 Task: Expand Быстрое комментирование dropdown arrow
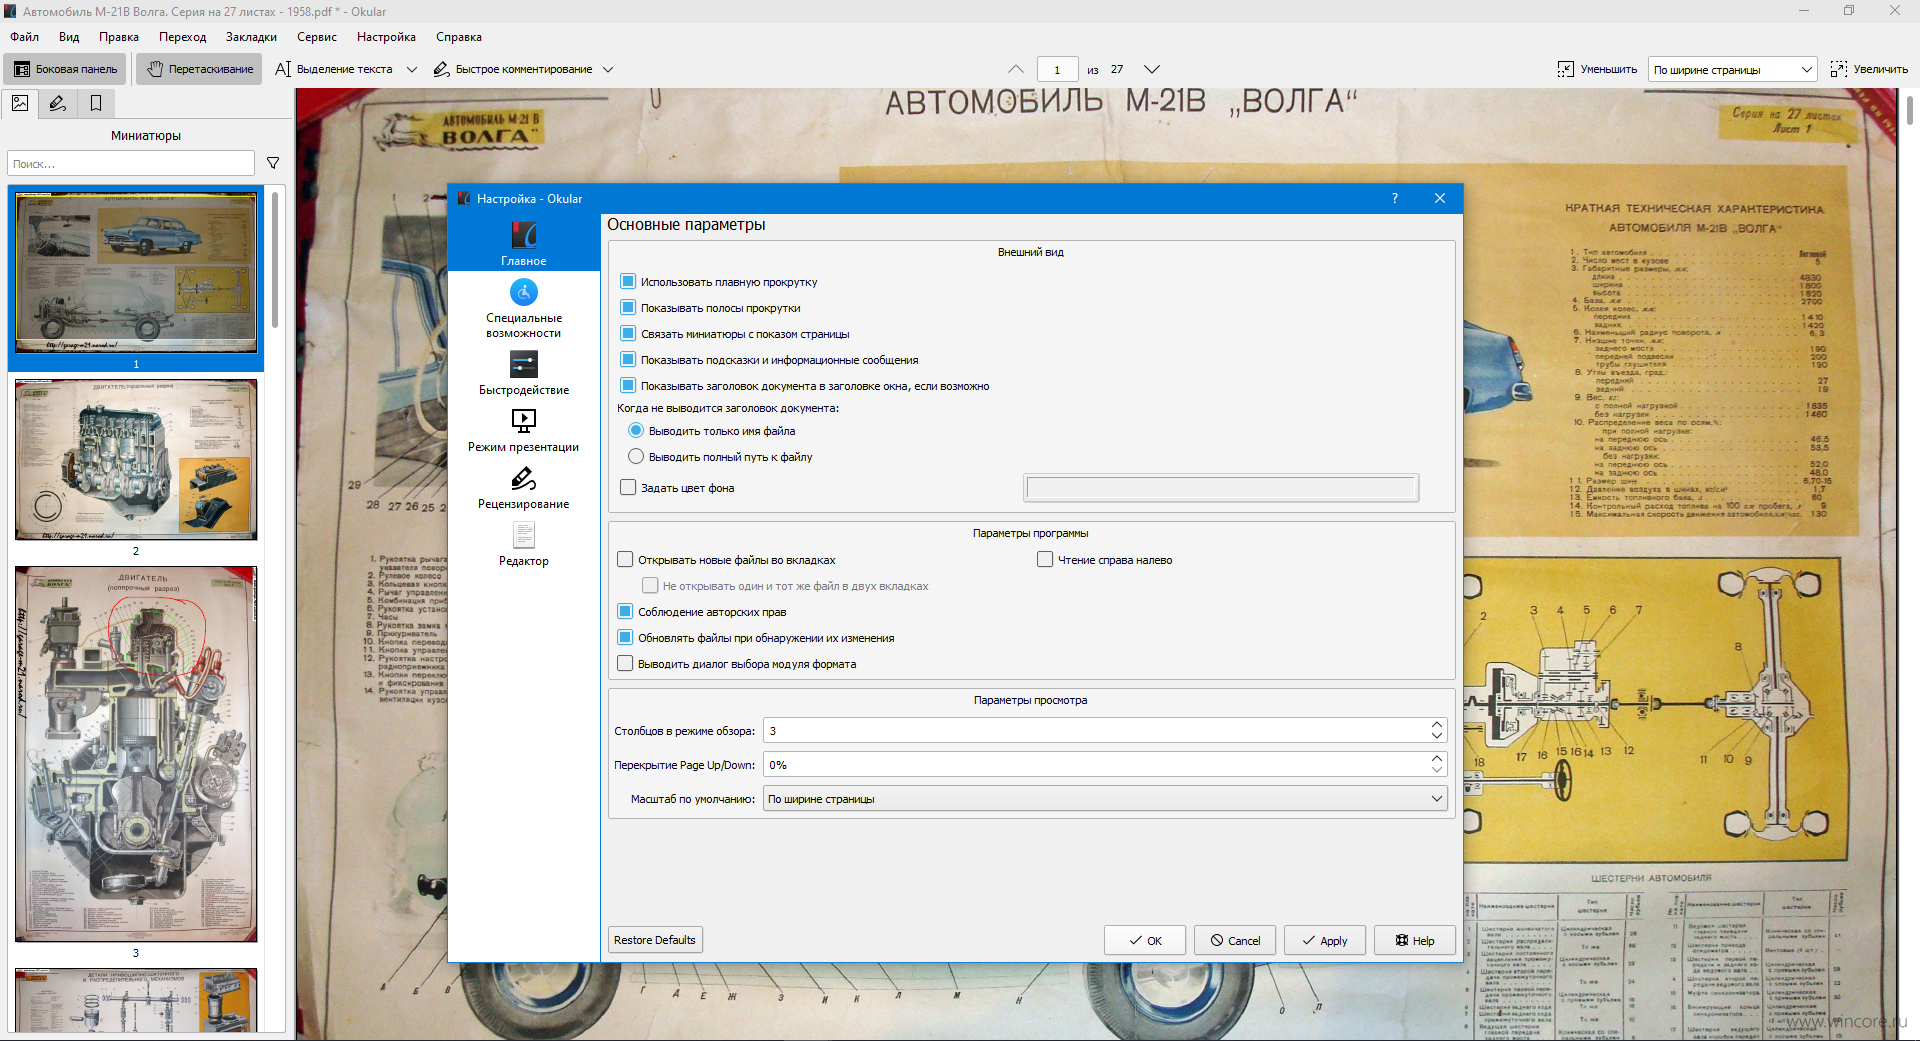click(607, 69)
